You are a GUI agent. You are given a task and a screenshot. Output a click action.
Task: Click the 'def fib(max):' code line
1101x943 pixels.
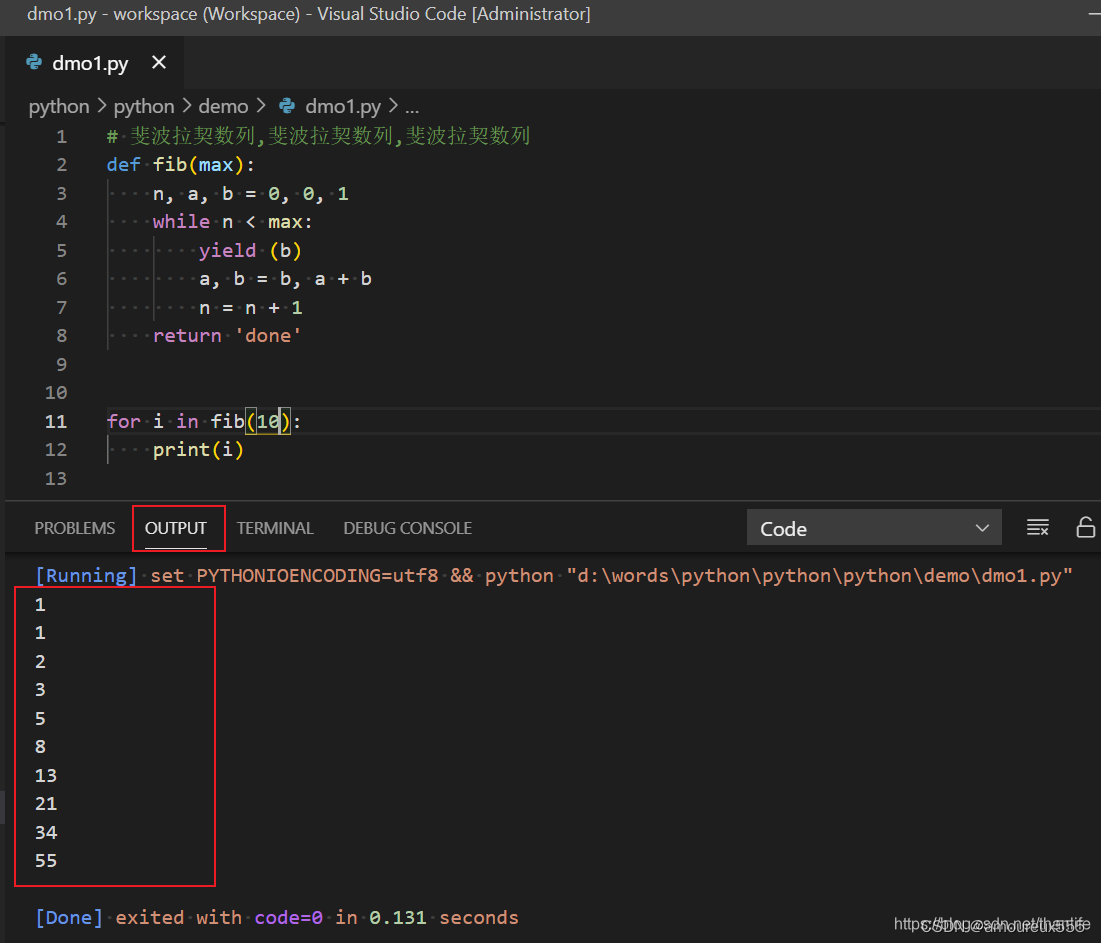[x=180, y=164]
